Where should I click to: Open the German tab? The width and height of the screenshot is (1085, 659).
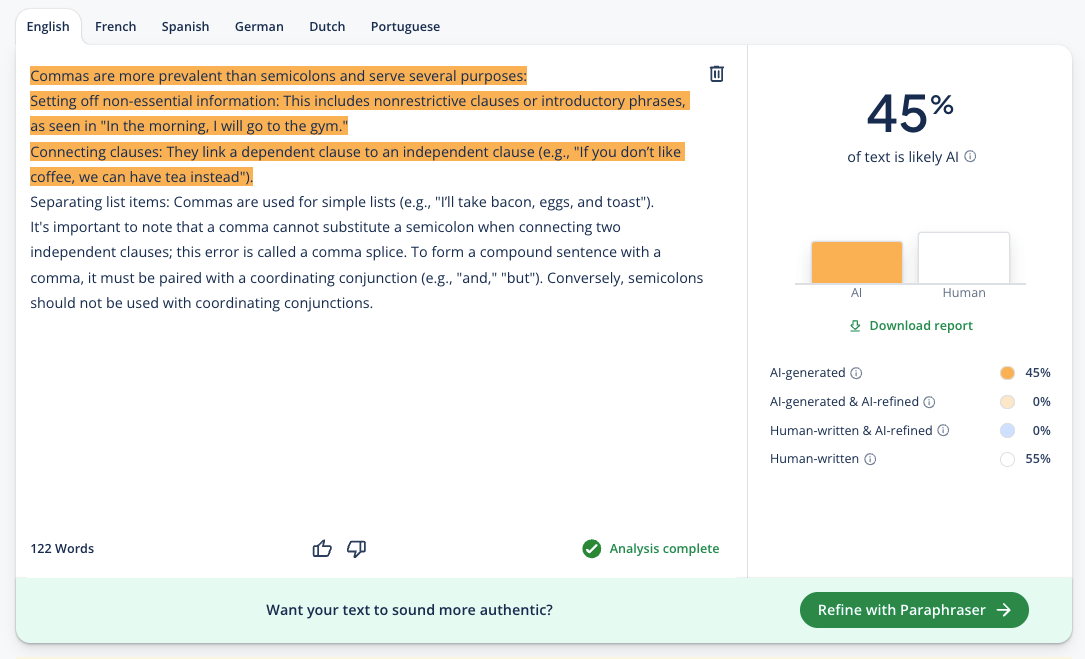(x=259, y=26)
